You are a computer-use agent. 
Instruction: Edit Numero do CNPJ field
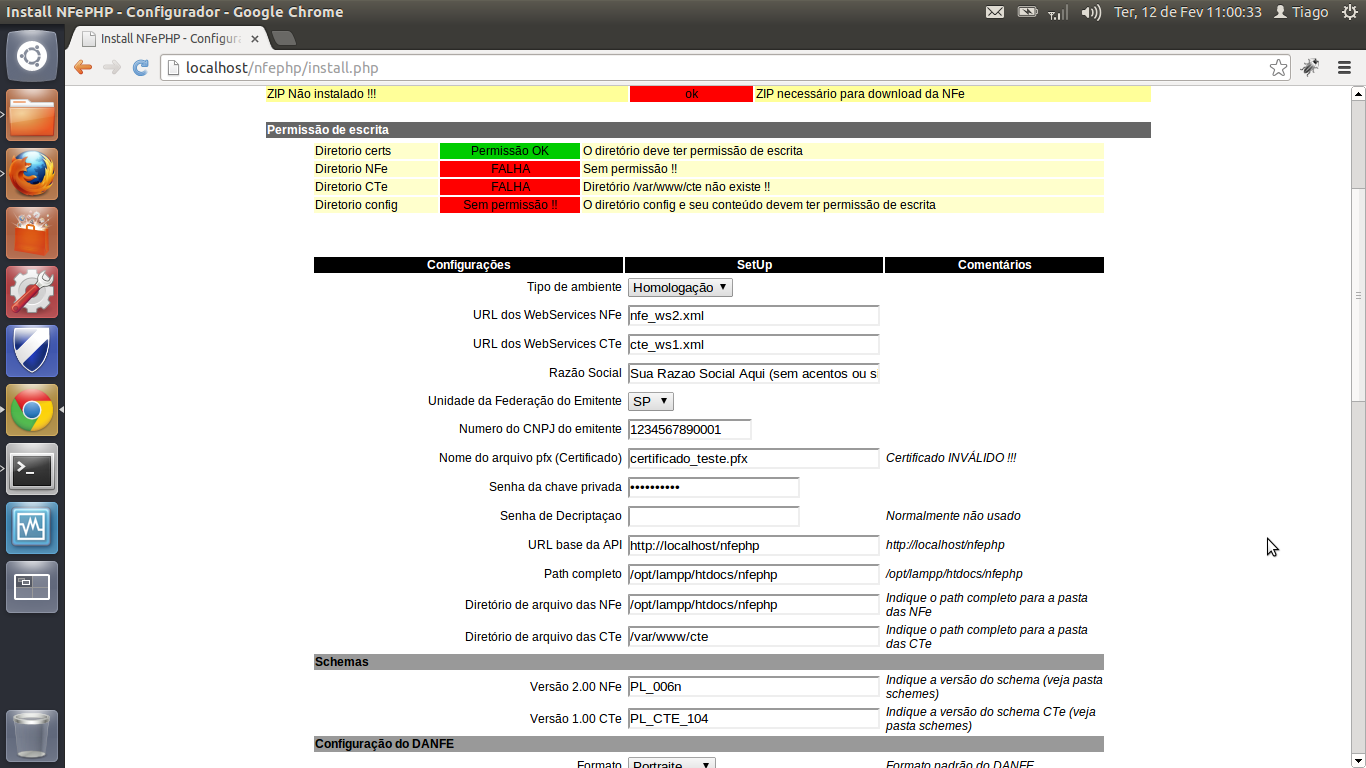(x=689, y=430)
